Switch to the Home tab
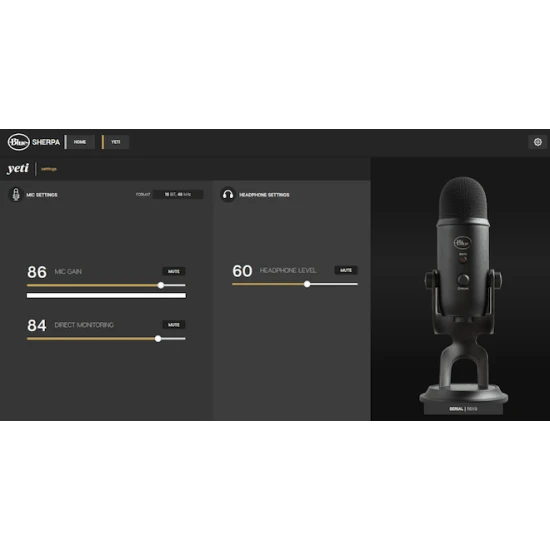The width and height of the screenshot is (550, 550). (x=80, y=142)
